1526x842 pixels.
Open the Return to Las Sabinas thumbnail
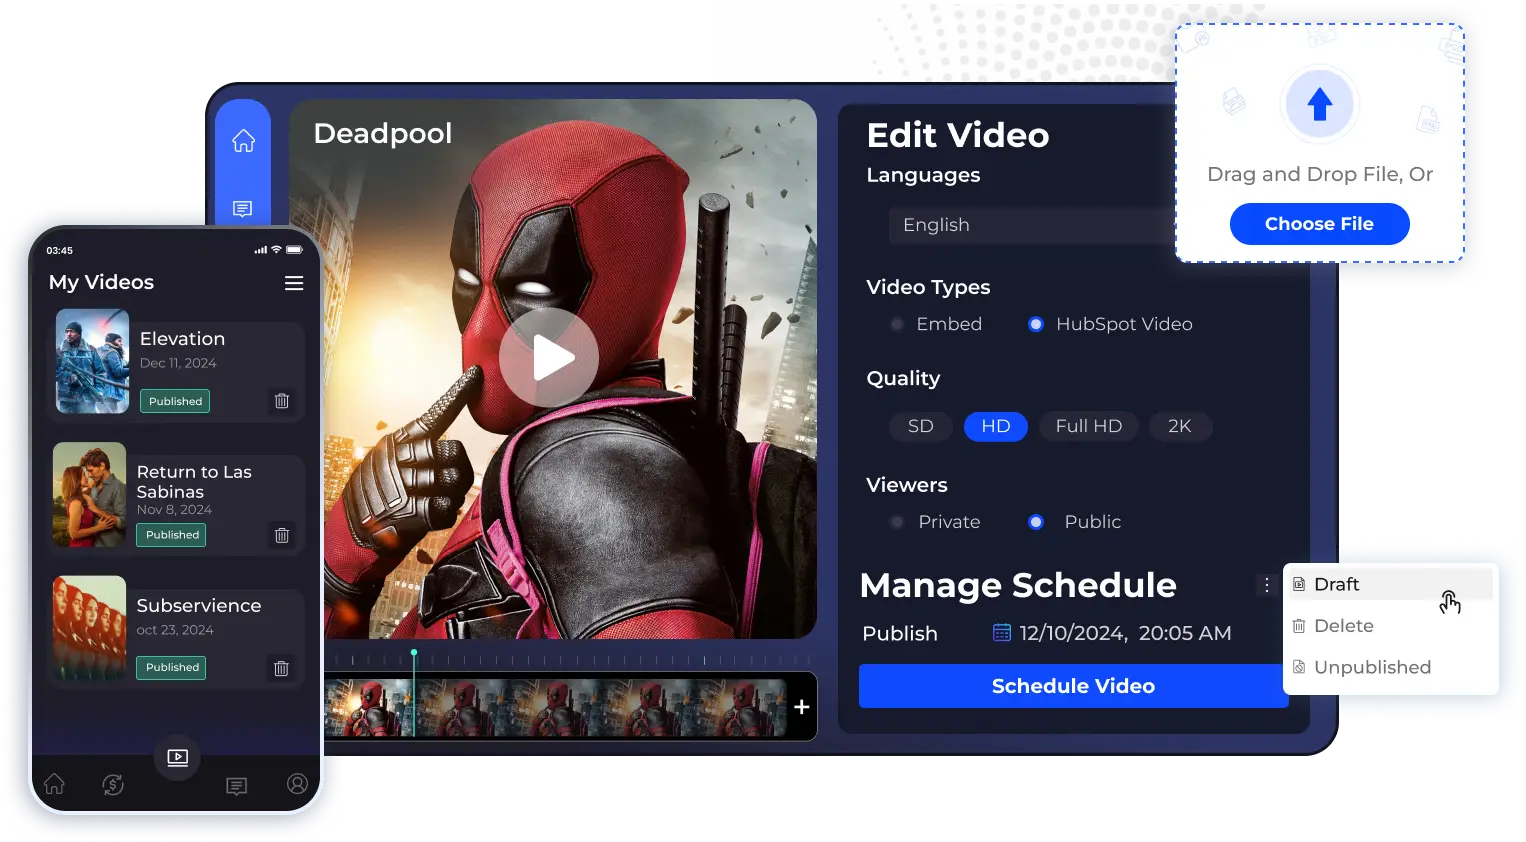89,495
